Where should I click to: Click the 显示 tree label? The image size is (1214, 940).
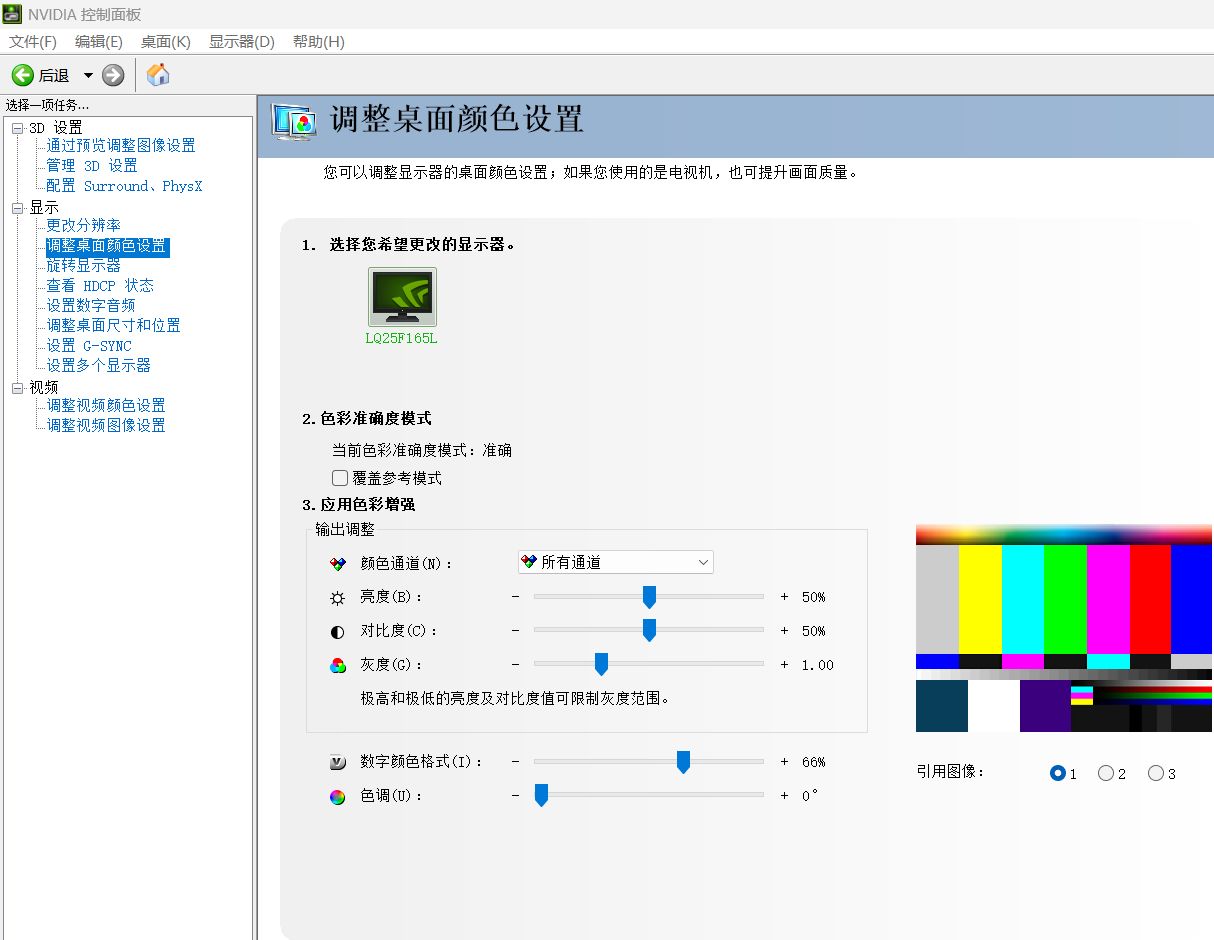tap(44, 208)
